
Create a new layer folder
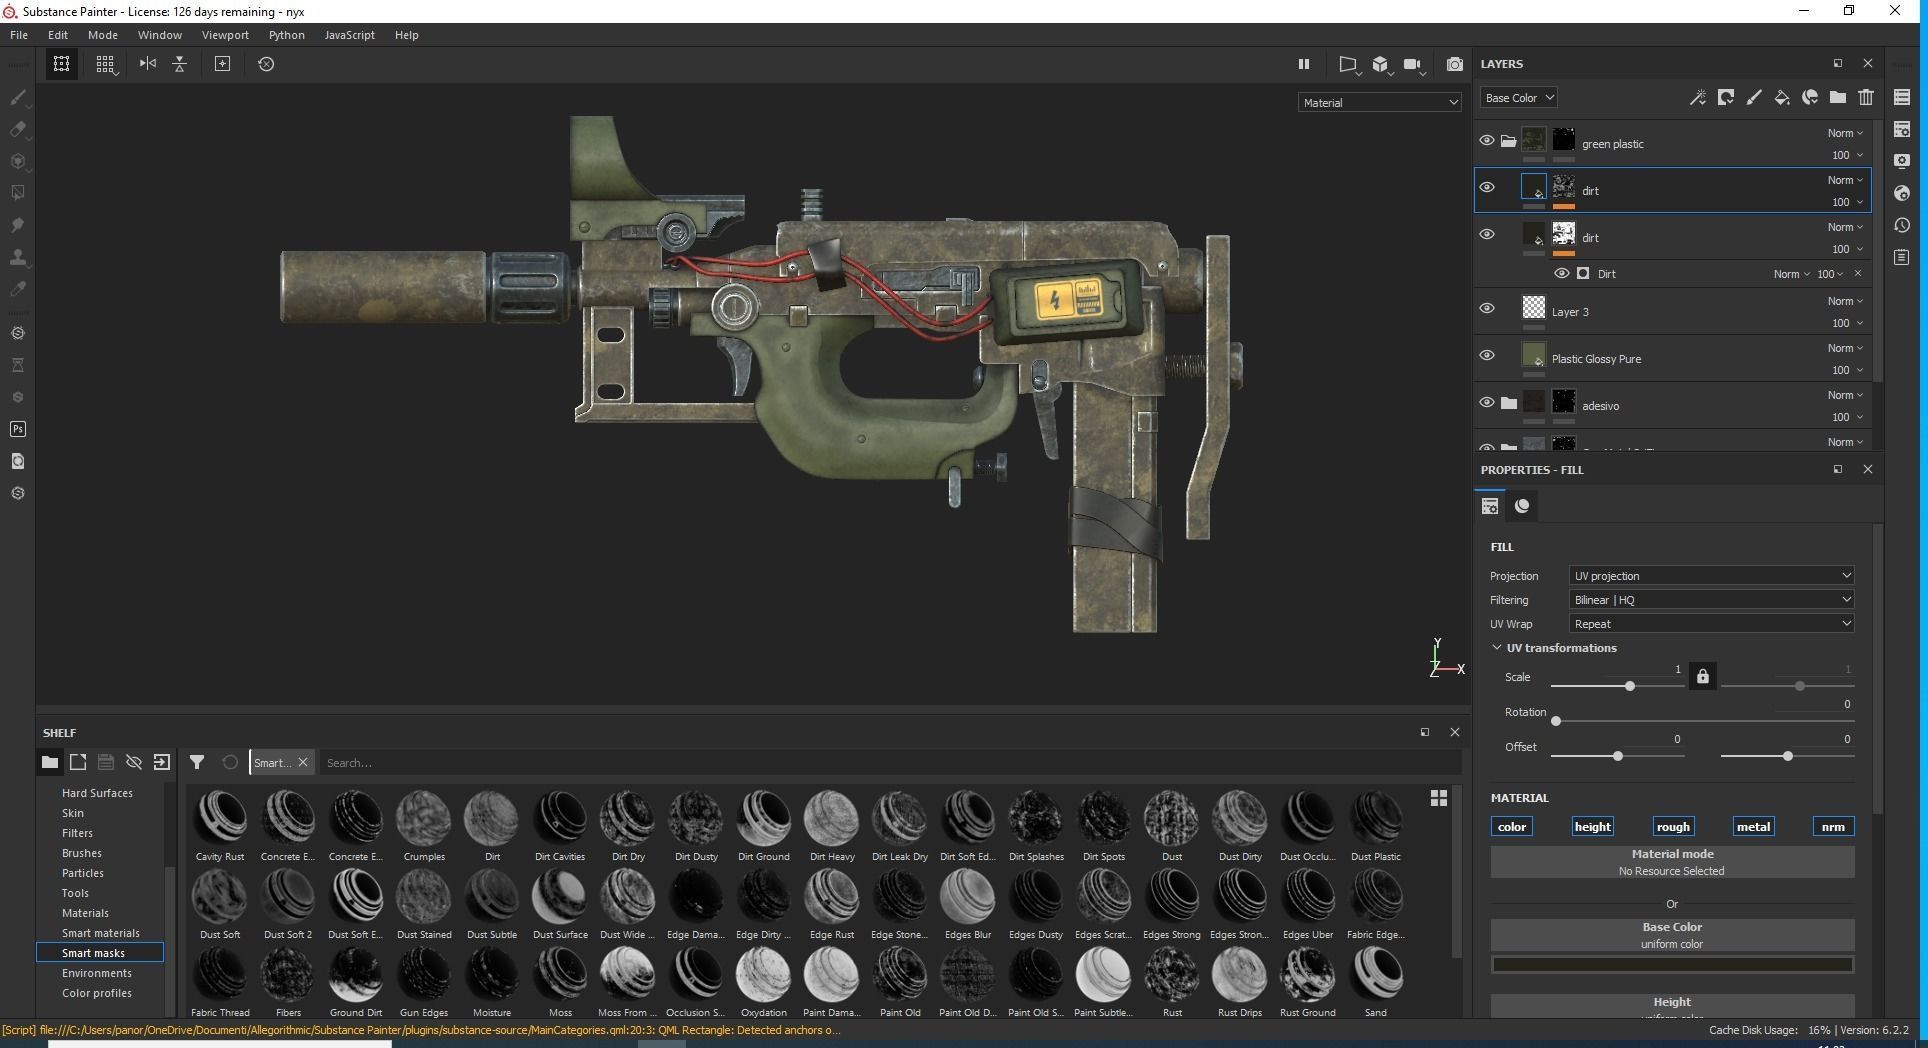click(x=1838, y=97)
